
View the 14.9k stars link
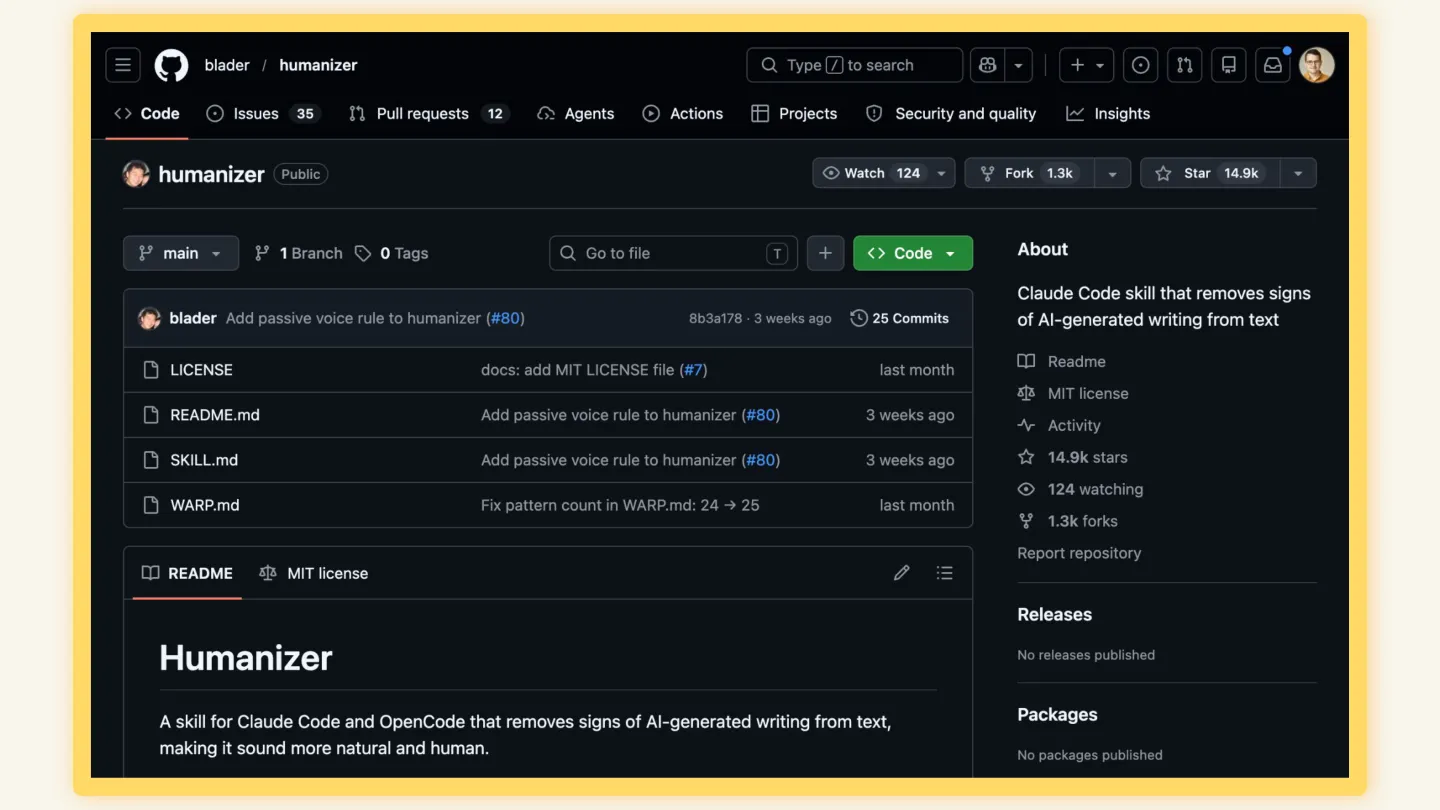point(1073,457)
